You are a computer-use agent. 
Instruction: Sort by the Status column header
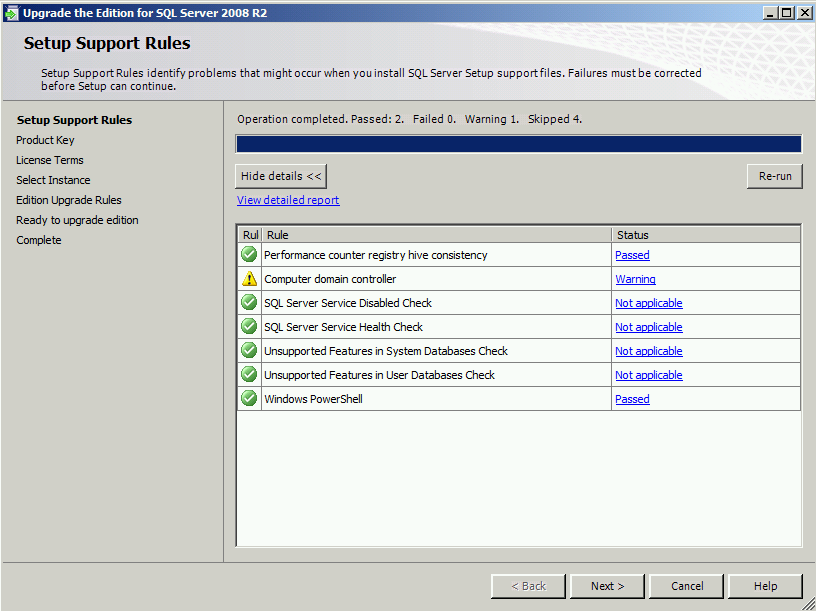(x=706, y=235)
